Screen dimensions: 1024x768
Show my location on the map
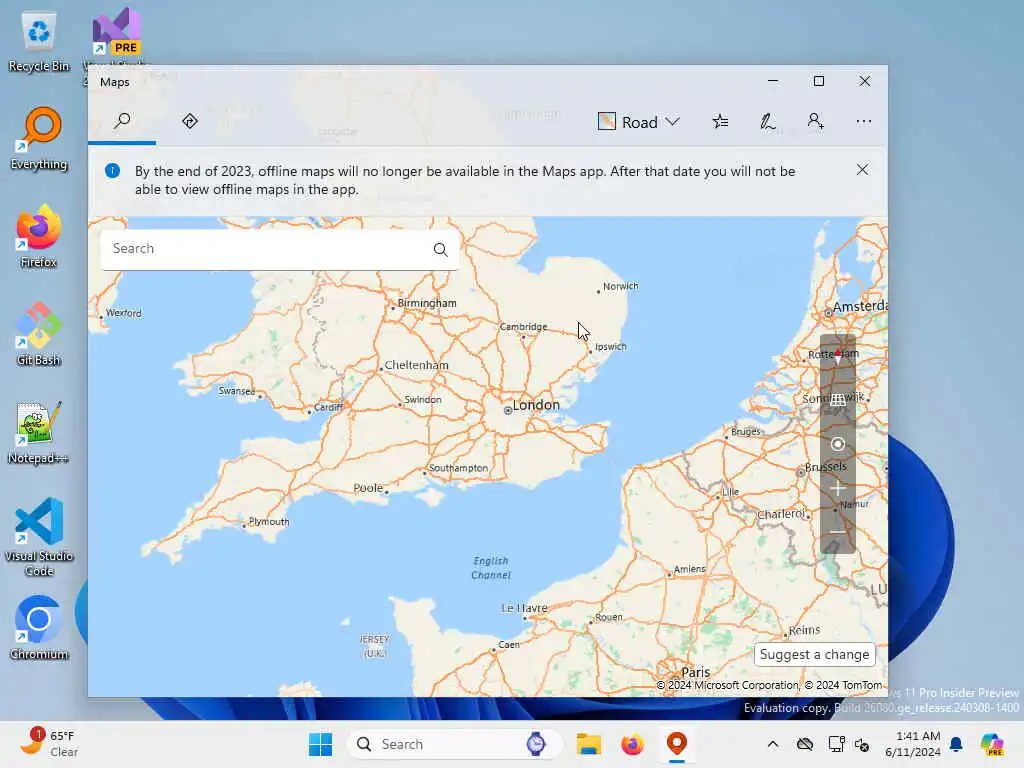click(838, 445)
